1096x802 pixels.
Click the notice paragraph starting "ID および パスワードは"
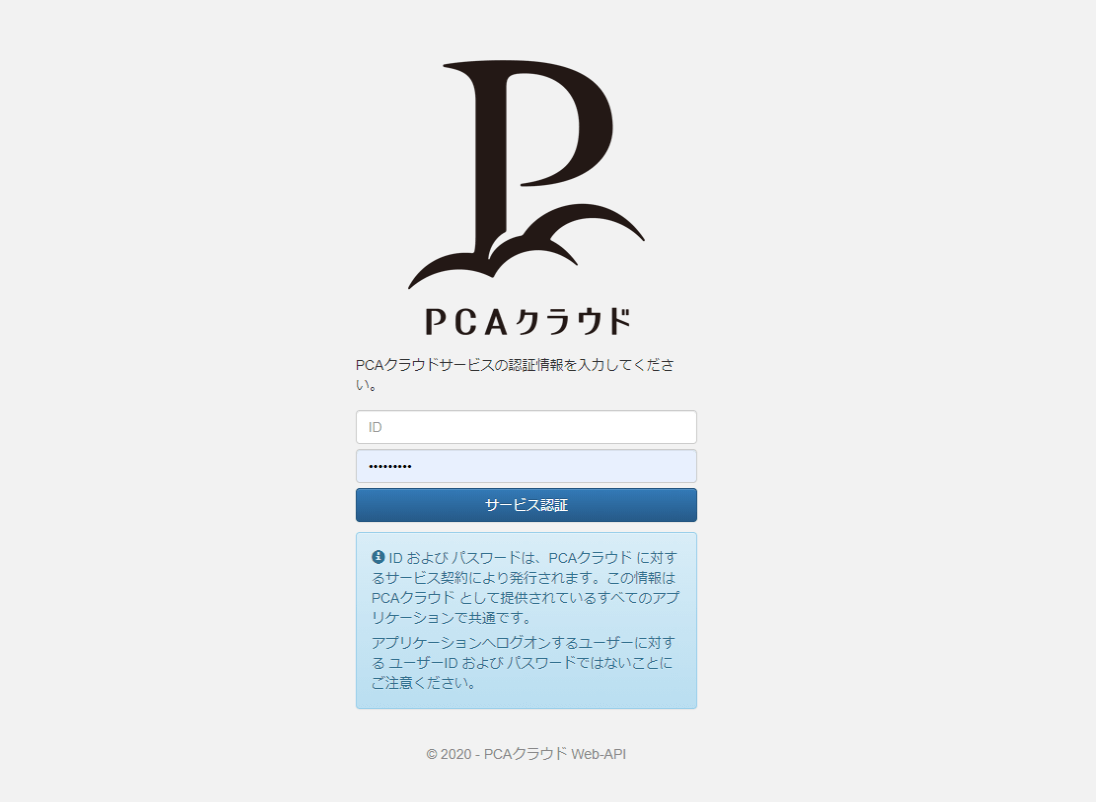pyautogui.click(x=525, y=587)
